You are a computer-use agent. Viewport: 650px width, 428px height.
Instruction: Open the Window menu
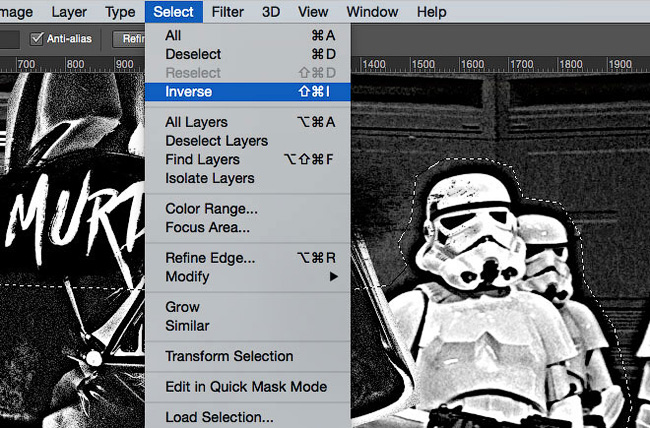point(372,12)
